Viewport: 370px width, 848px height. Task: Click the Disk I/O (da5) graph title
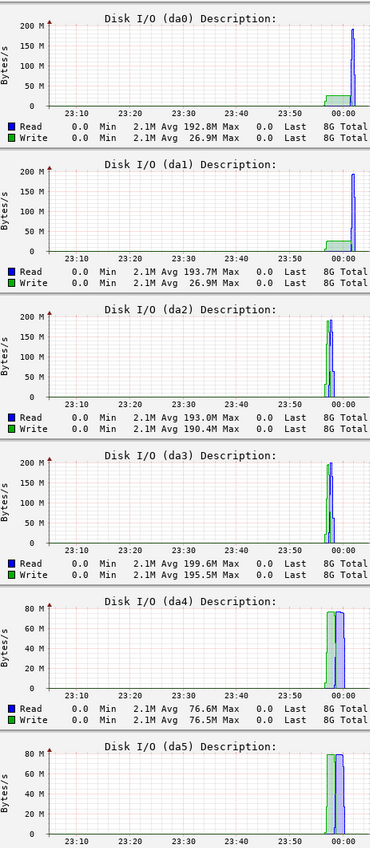pyautogui.click(x=190, y=747)
